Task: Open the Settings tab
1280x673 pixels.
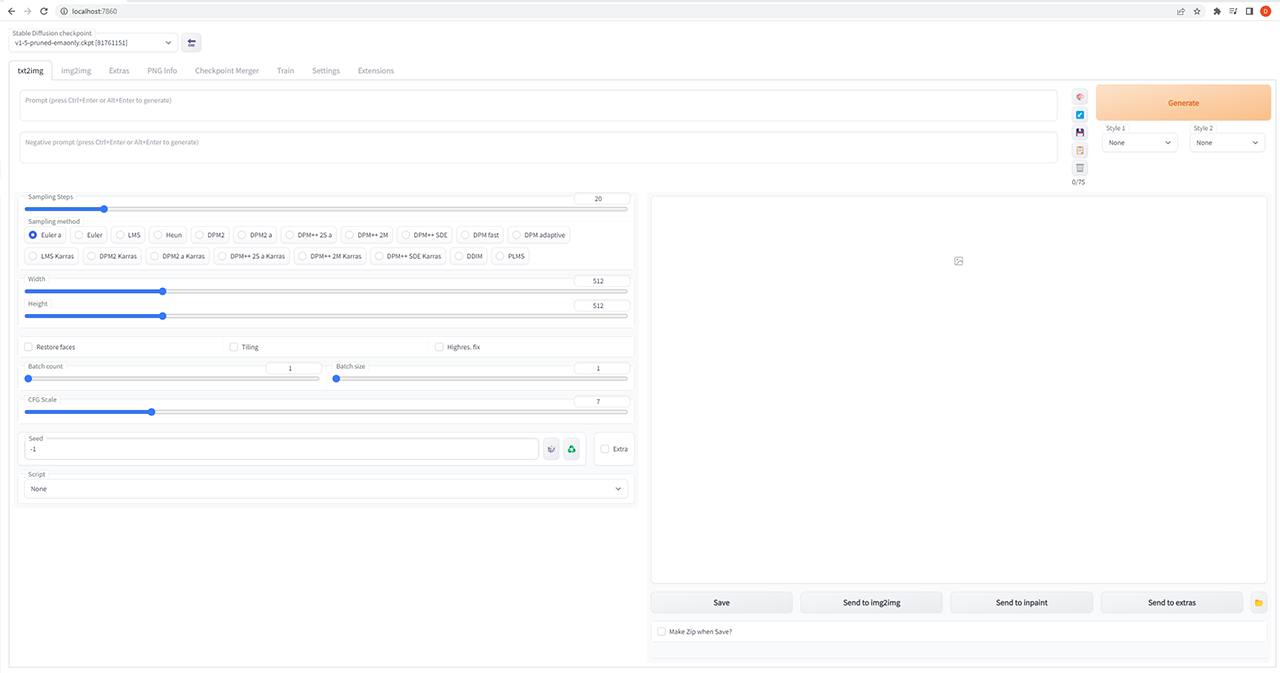Action: (x=325, y=71)
